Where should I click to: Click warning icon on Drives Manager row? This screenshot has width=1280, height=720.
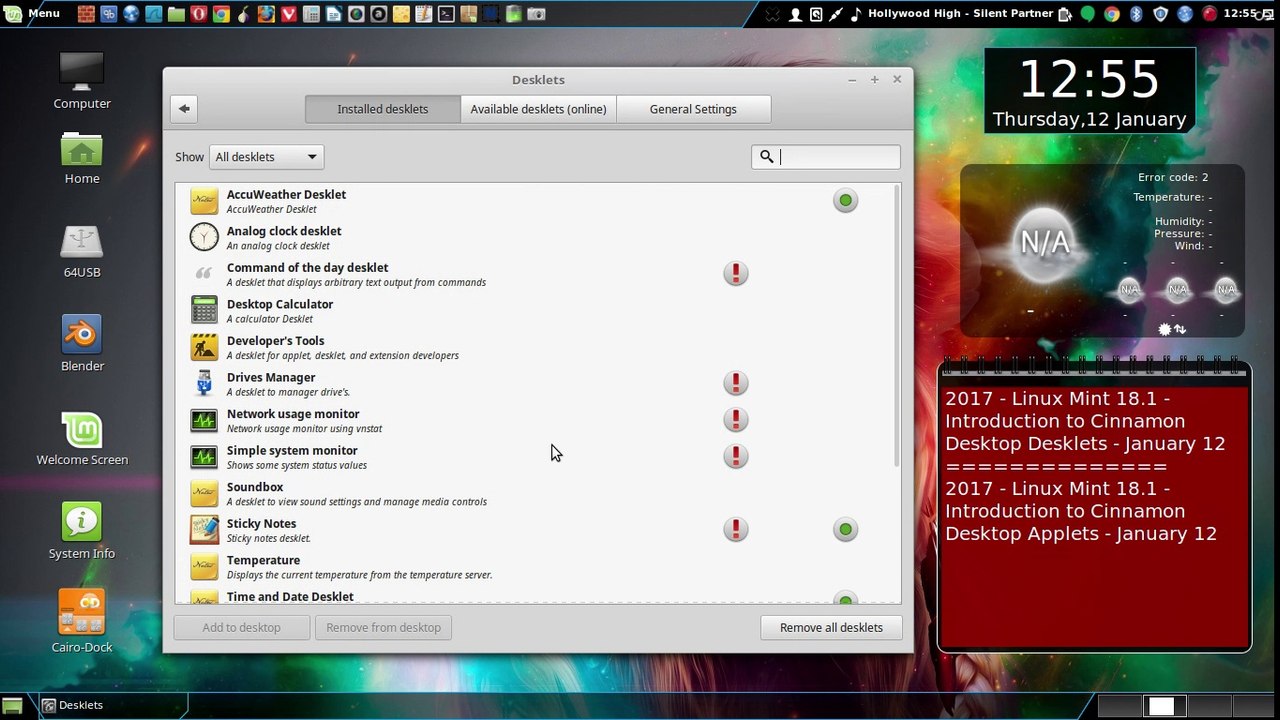(736, 383)
